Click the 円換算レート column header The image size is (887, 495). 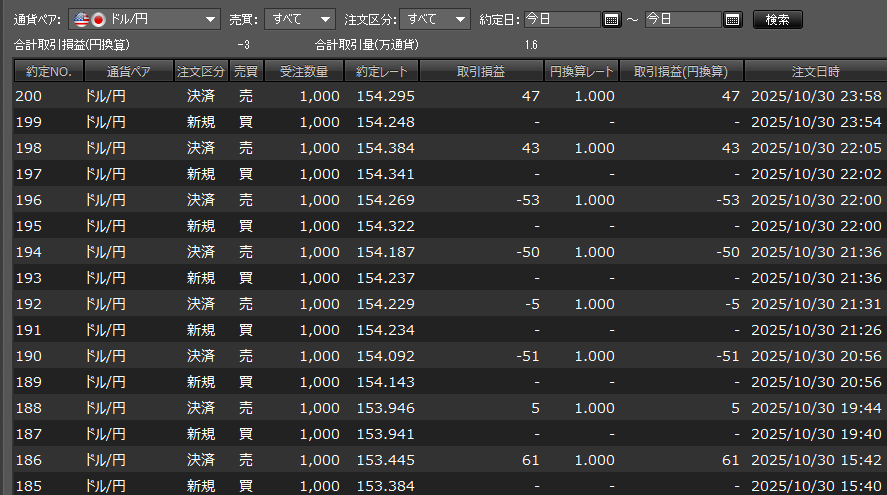[581, 71]
